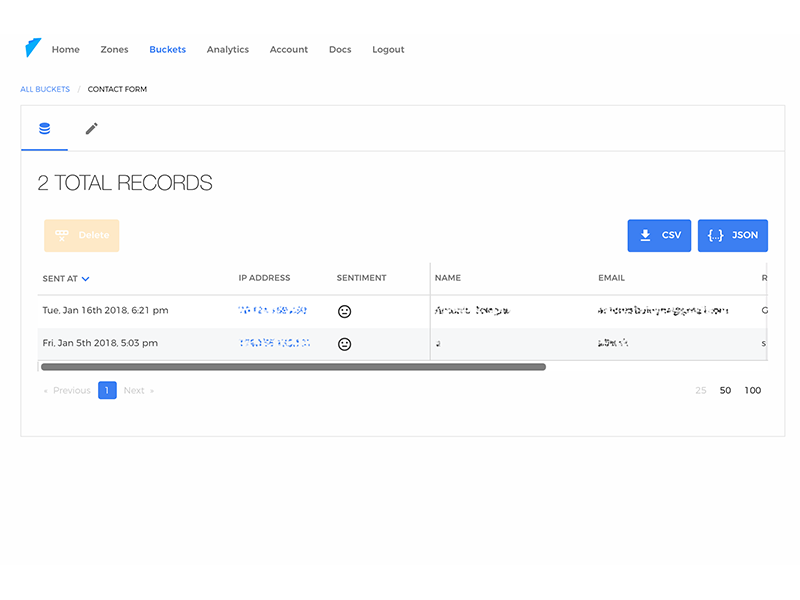Show 100 records per page

753,390
